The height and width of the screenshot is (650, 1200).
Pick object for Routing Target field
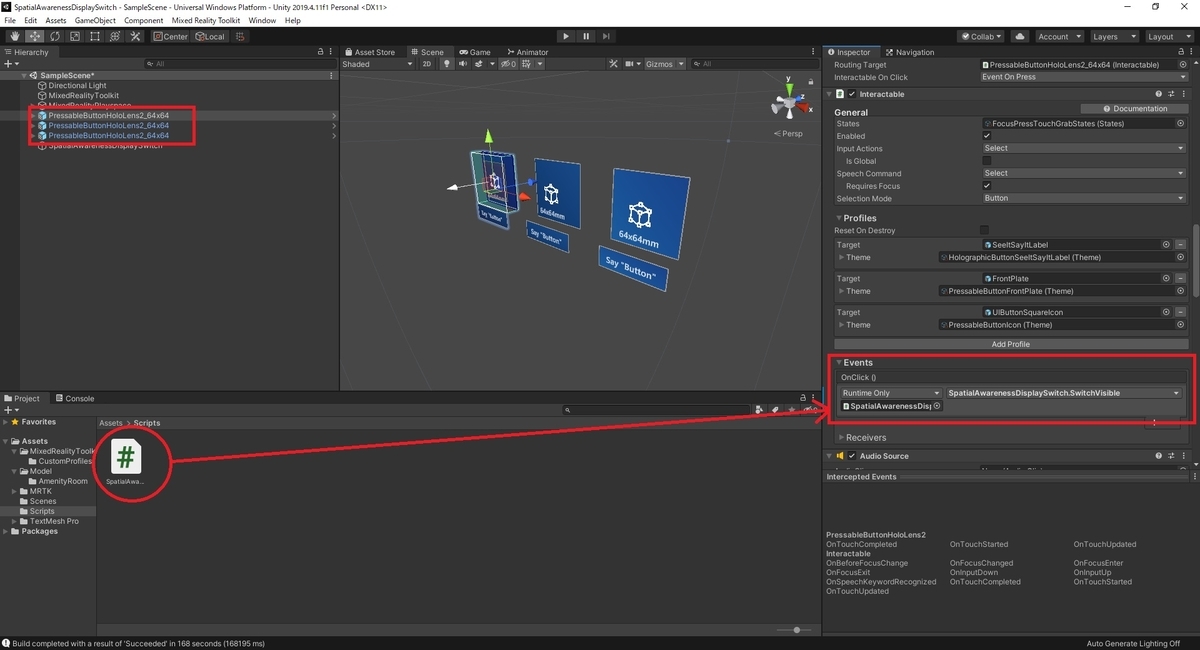1181,65
